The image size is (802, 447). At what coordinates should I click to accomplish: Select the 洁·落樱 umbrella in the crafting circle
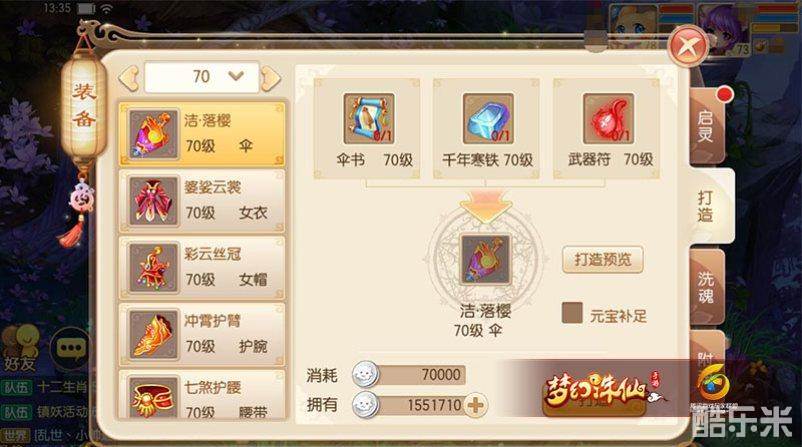(485, 259)
